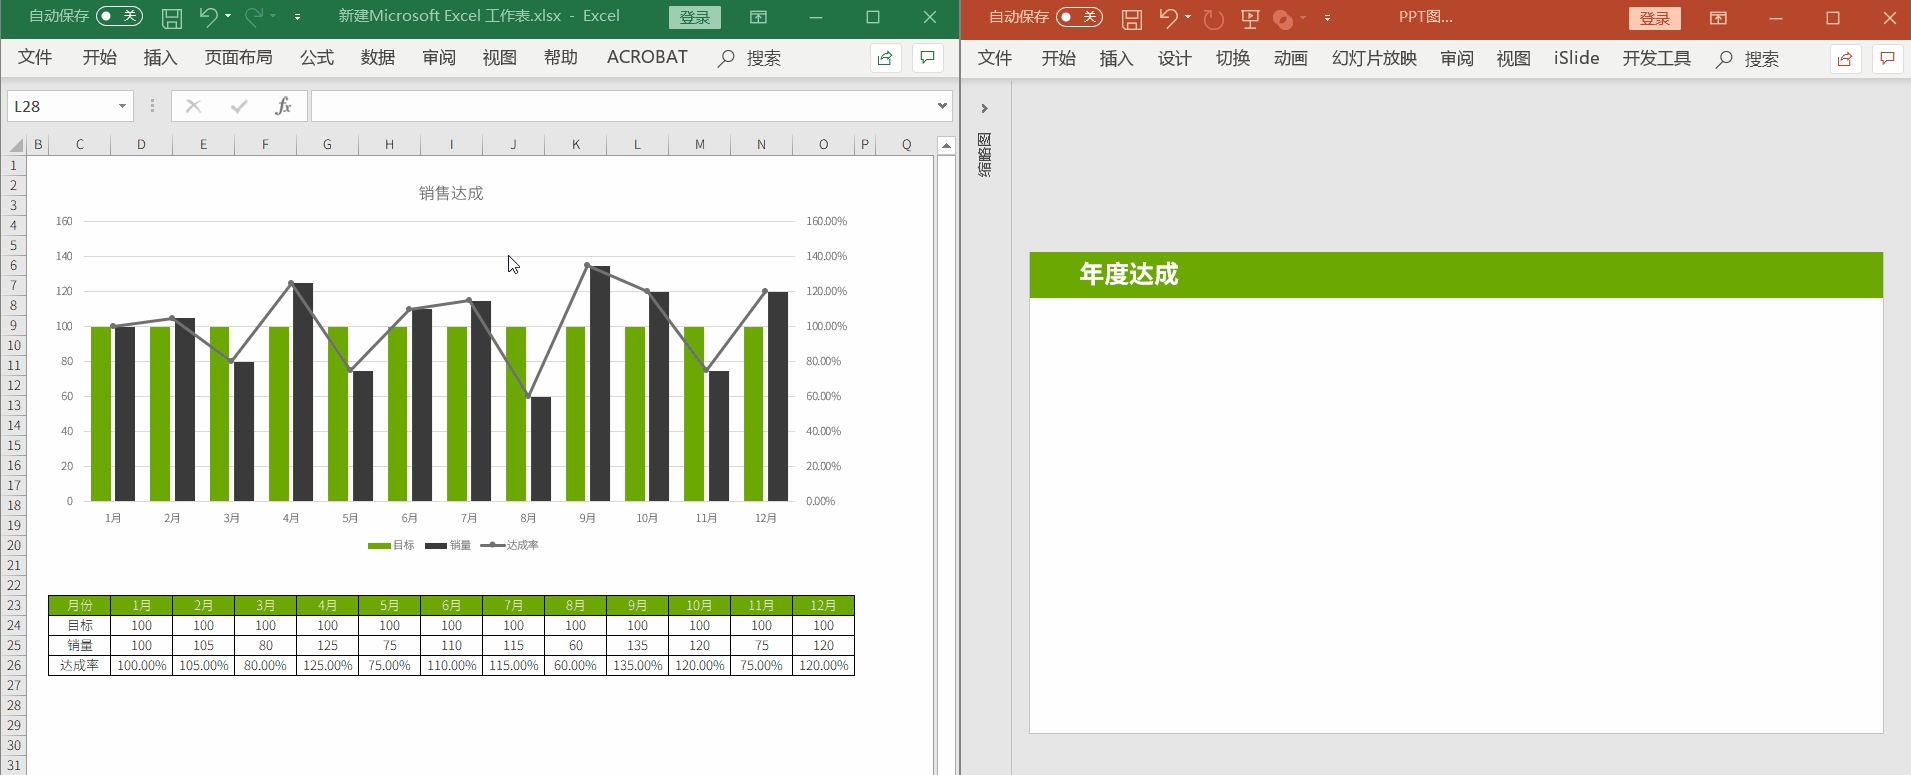Click the 销量 legend dark swatch
The image size is (1911, 775).
coord(436,546)
